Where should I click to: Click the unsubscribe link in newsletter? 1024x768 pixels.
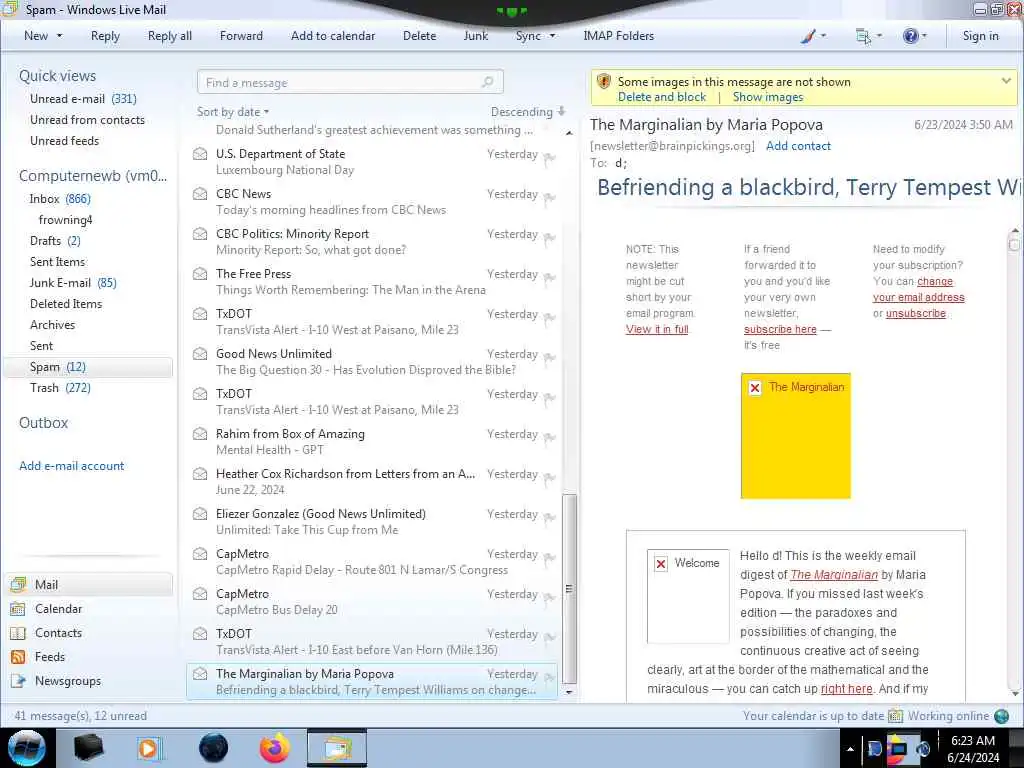click(916, 313)
